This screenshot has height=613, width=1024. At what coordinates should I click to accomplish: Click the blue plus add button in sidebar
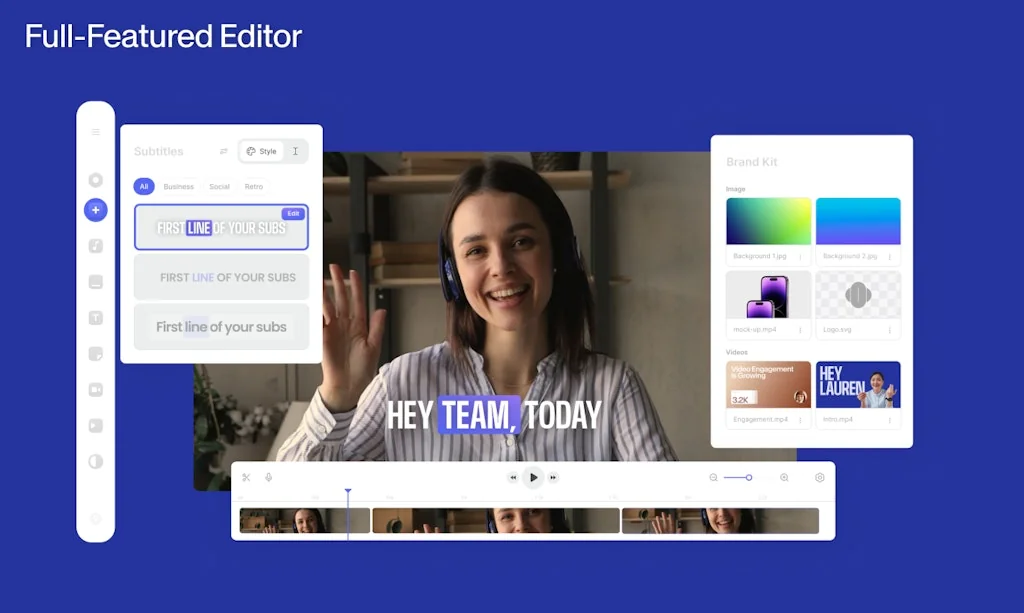(96, 210)
